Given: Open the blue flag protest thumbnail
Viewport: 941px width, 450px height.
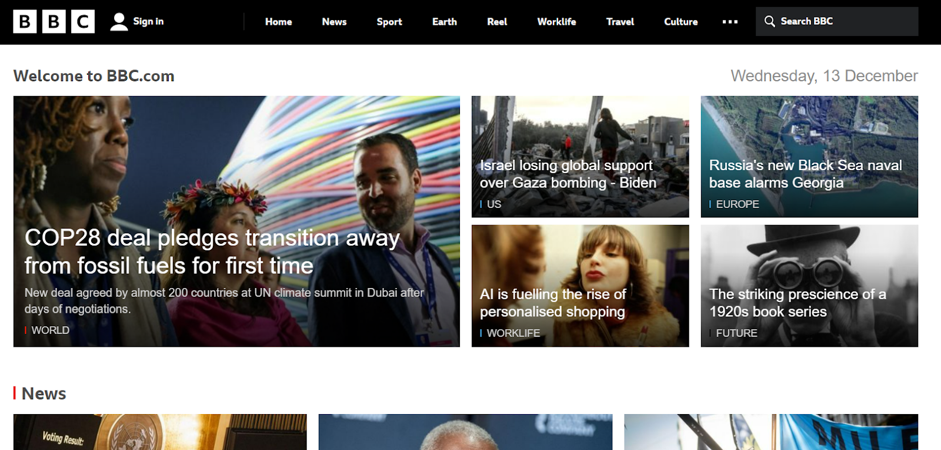Looking at the screenshot, I should 771,432.
